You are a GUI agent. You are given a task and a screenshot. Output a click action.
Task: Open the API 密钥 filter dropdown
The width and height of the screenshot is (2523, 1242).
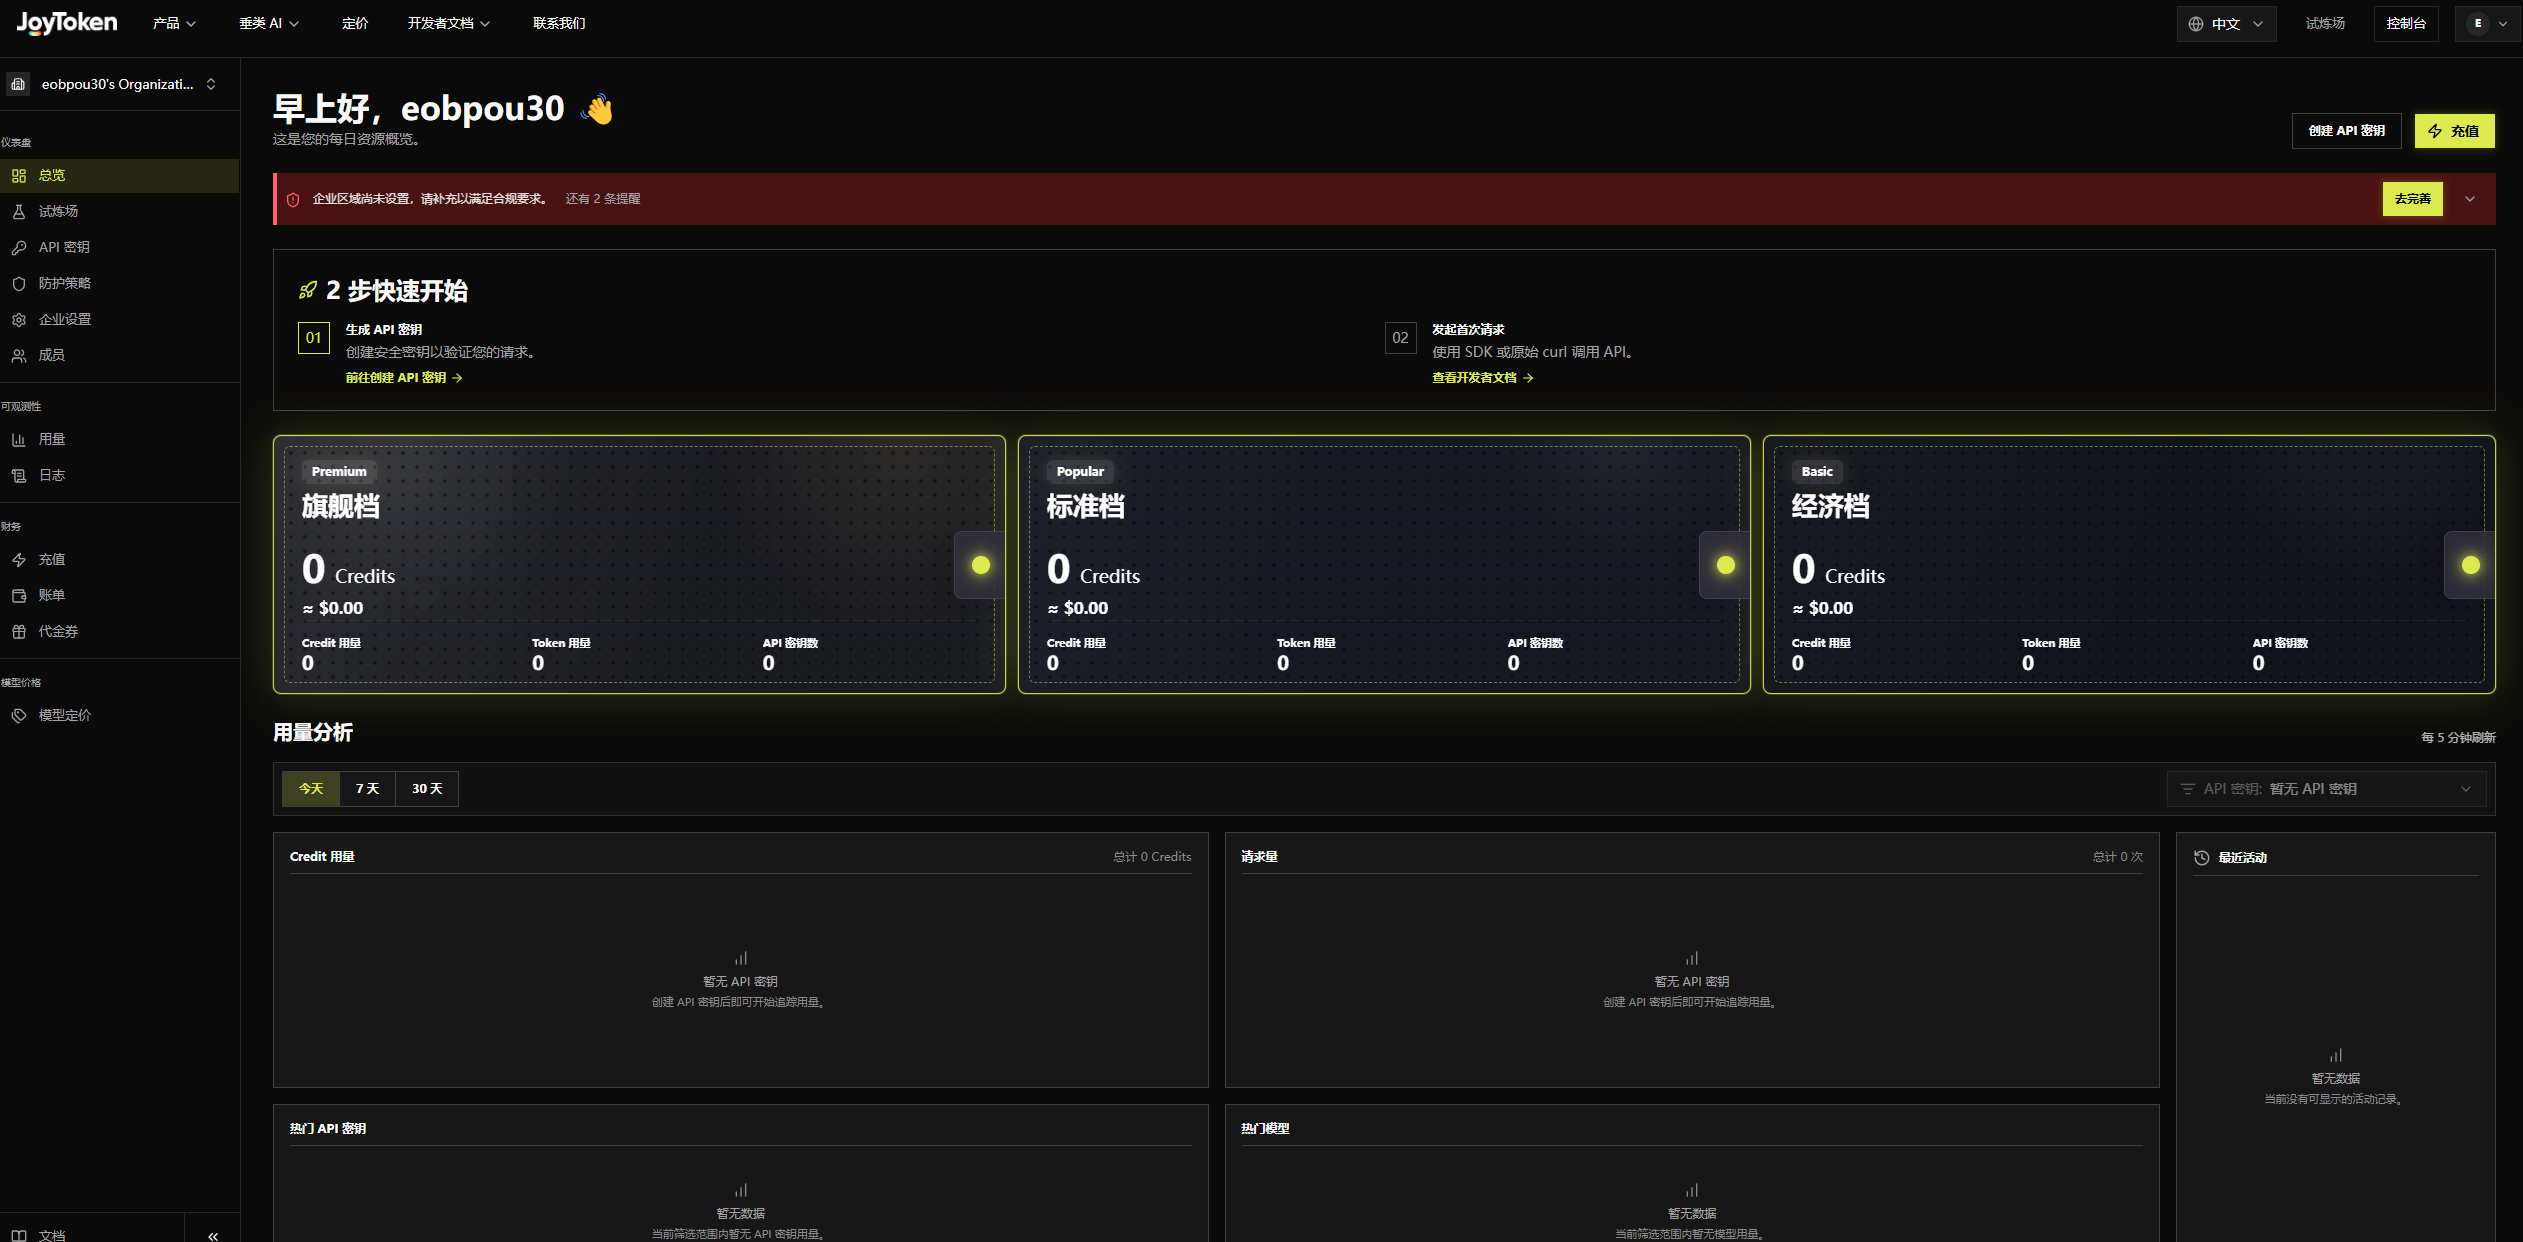pos(2326,789)
